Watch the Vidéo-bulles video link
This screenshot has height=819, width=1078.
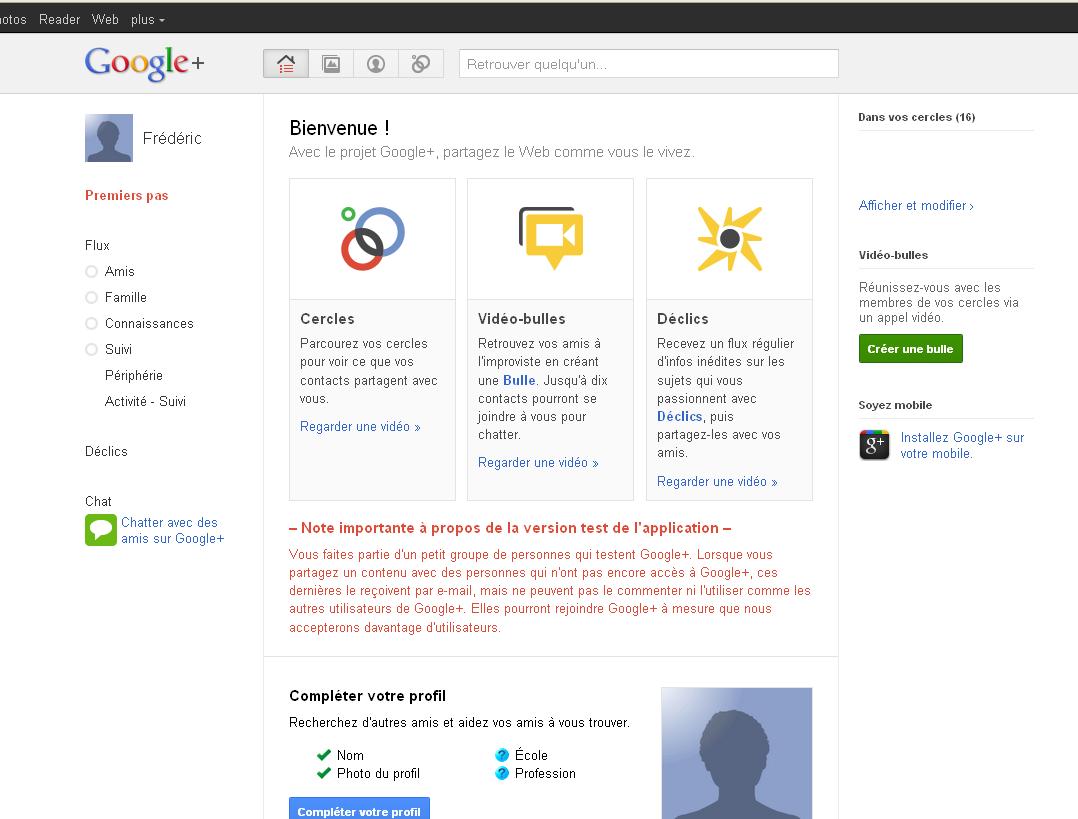538,463
